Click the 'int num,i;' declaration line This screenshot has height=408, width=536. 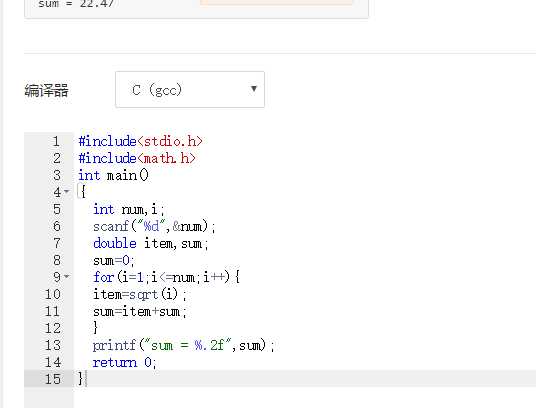tap(129, 209)
